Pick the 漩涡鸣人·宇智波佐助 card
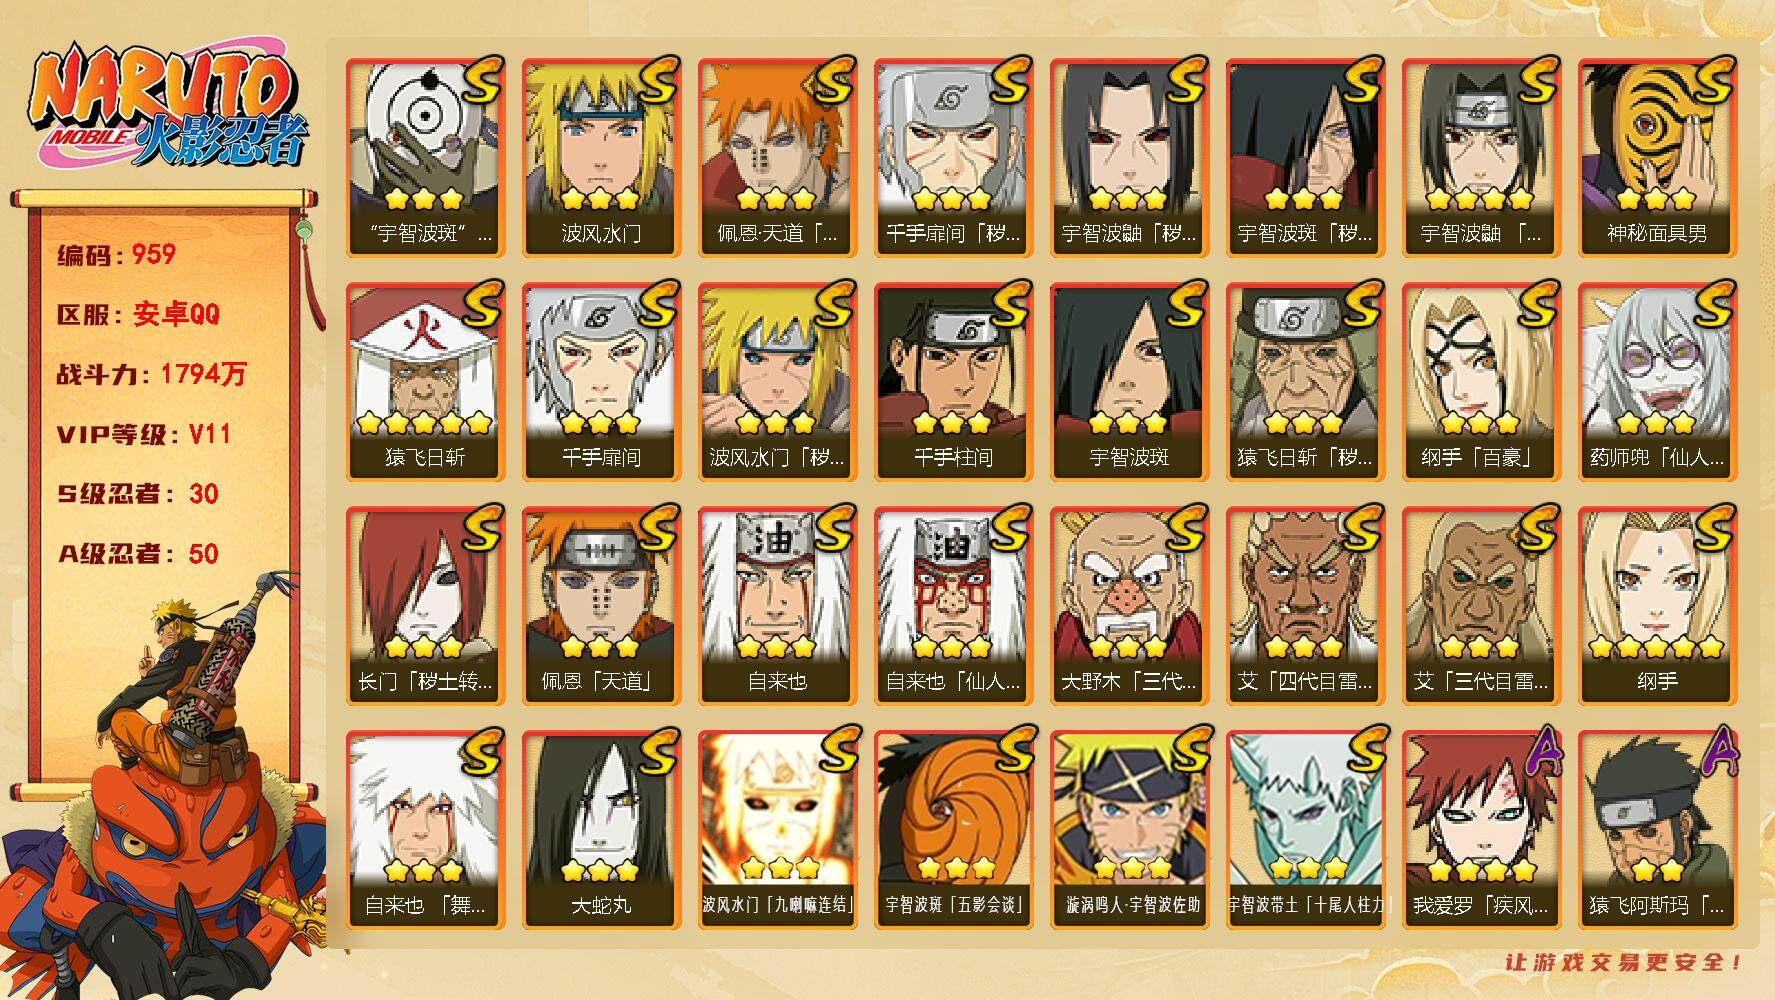 click(x=1129, y=829)
